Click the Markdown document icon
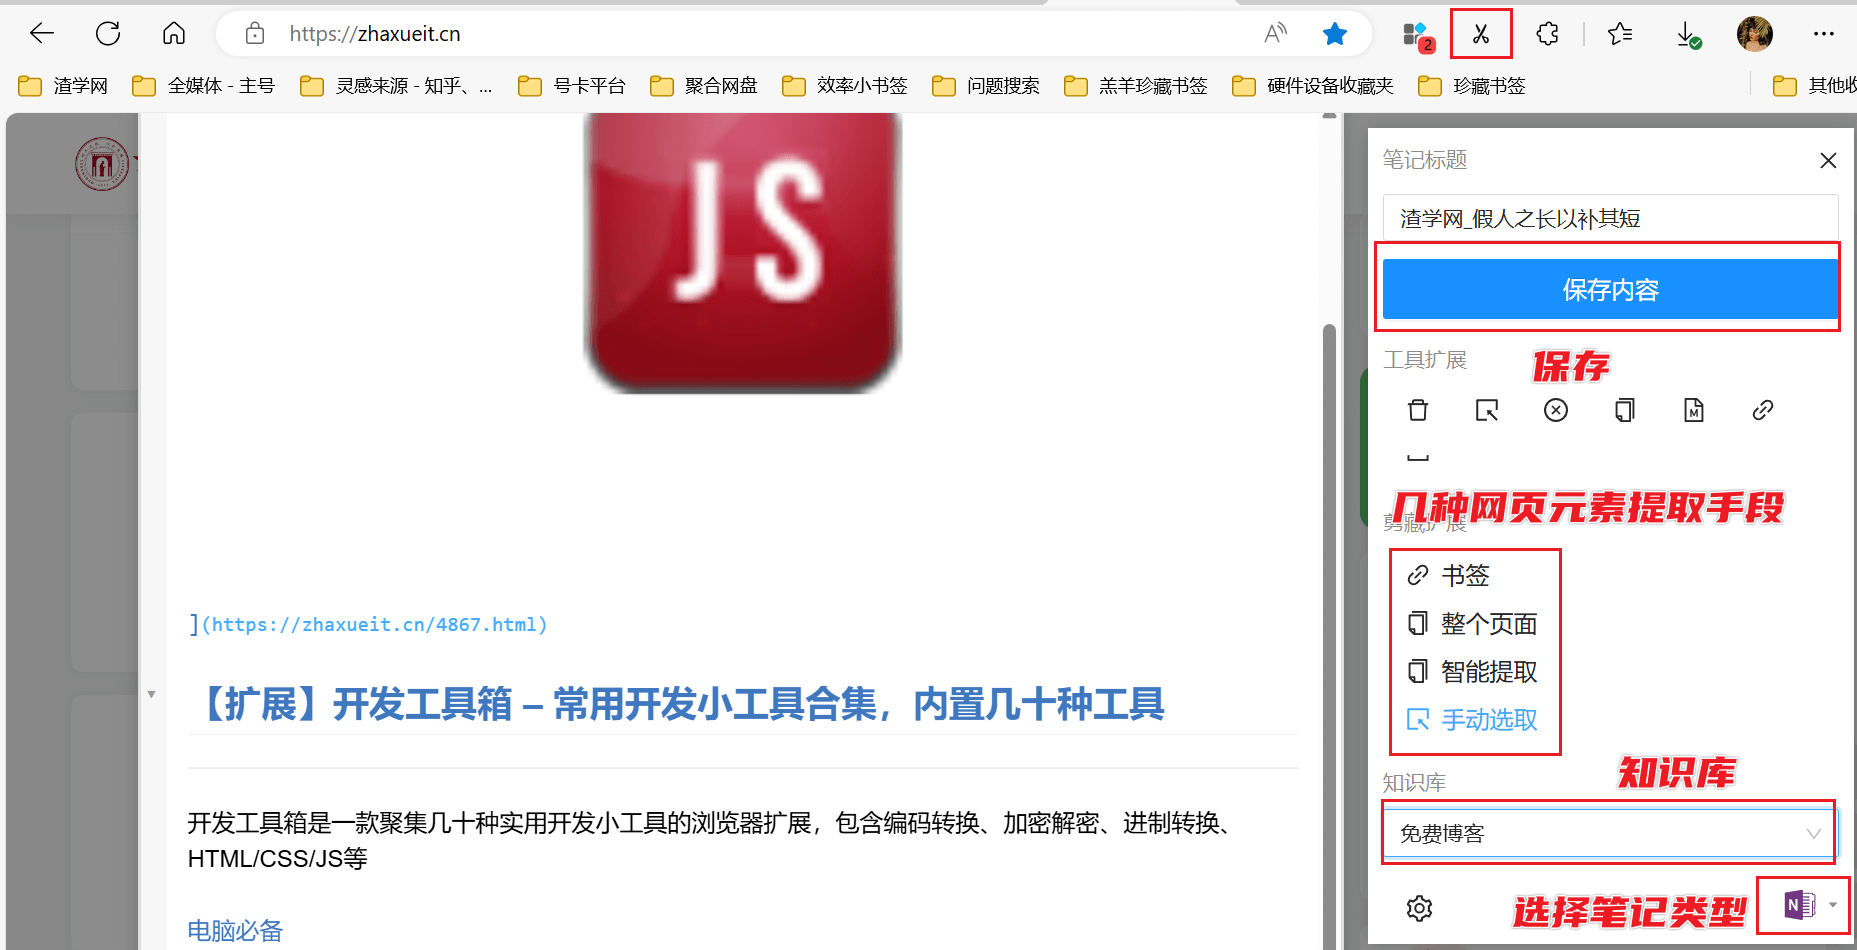The image size is (1857, 950). 1693,410
